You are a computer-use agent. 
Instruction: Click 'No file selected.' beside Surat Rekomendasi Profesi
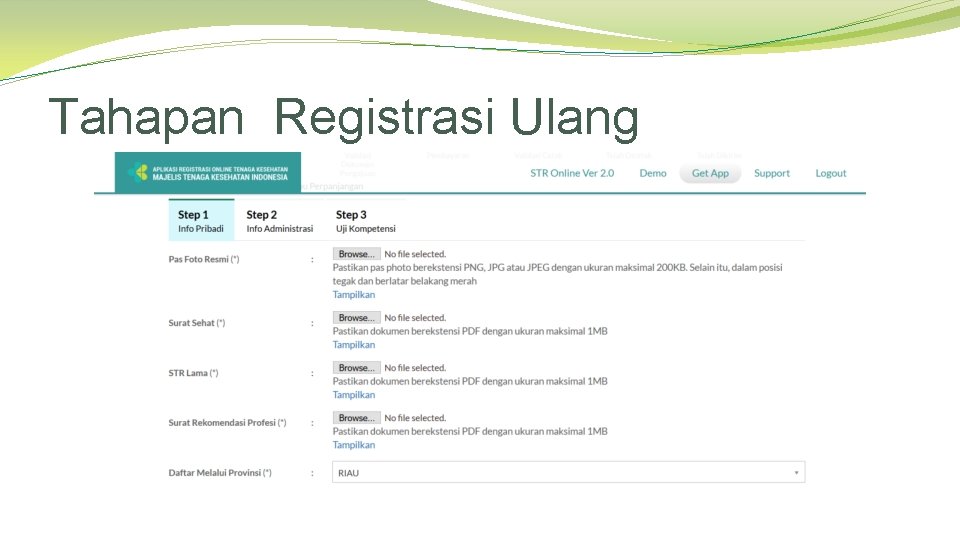pyautogui.click(x=415, y=418)
